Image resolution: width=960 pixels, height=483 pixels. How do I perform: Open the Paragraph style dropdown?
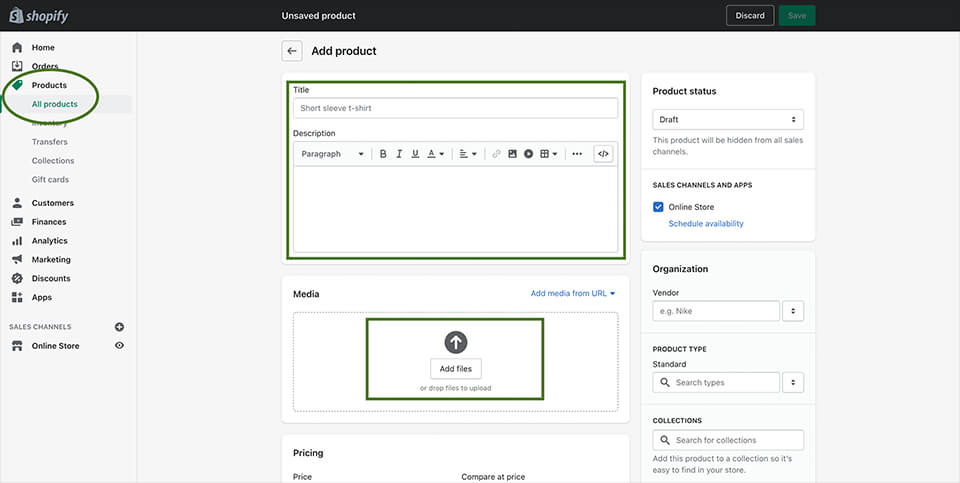[x=333, y=154]
